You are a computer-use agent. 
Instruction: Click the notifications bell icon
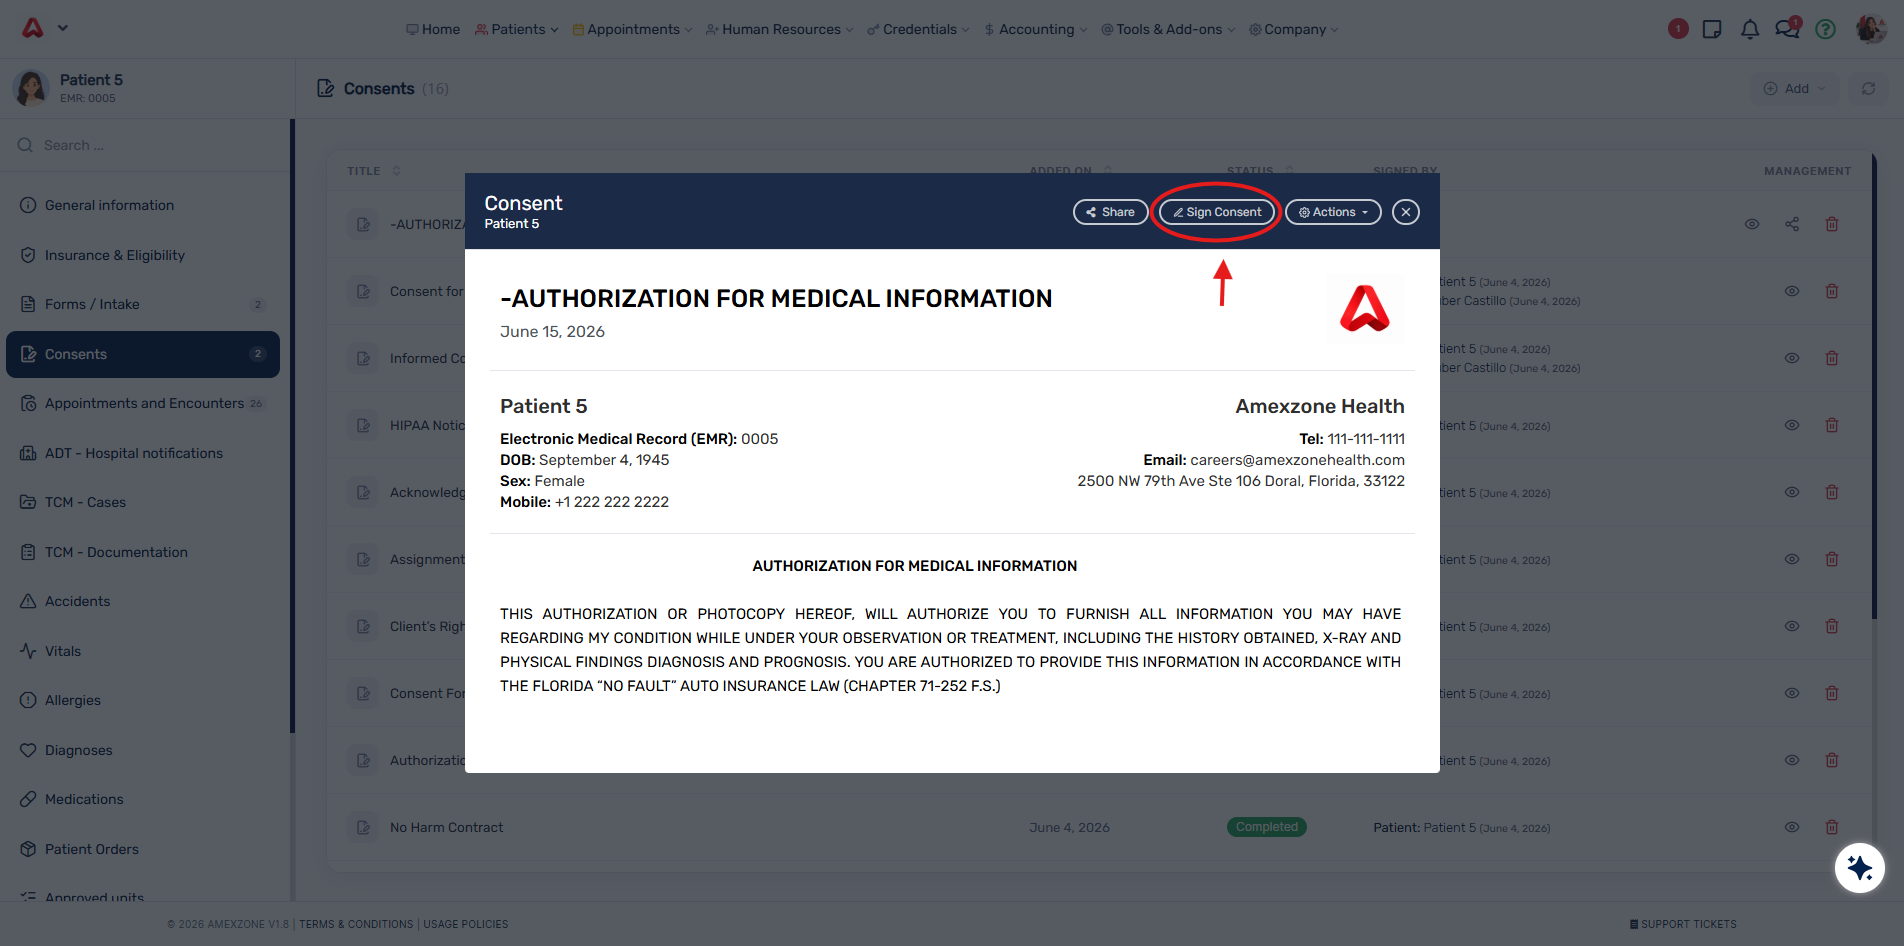tap(1750, 29)
